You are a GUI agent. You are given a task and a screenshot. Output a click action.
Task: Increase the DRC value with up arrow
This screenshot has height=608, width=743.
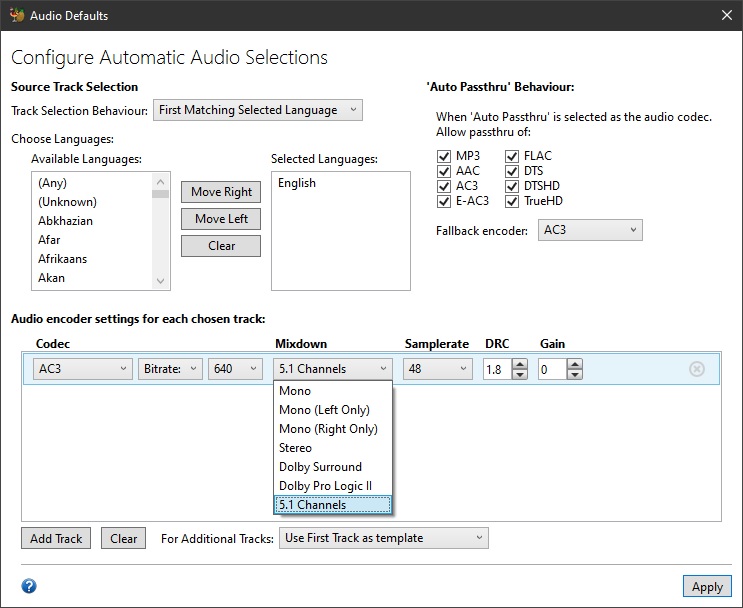[x=519, y=364]
